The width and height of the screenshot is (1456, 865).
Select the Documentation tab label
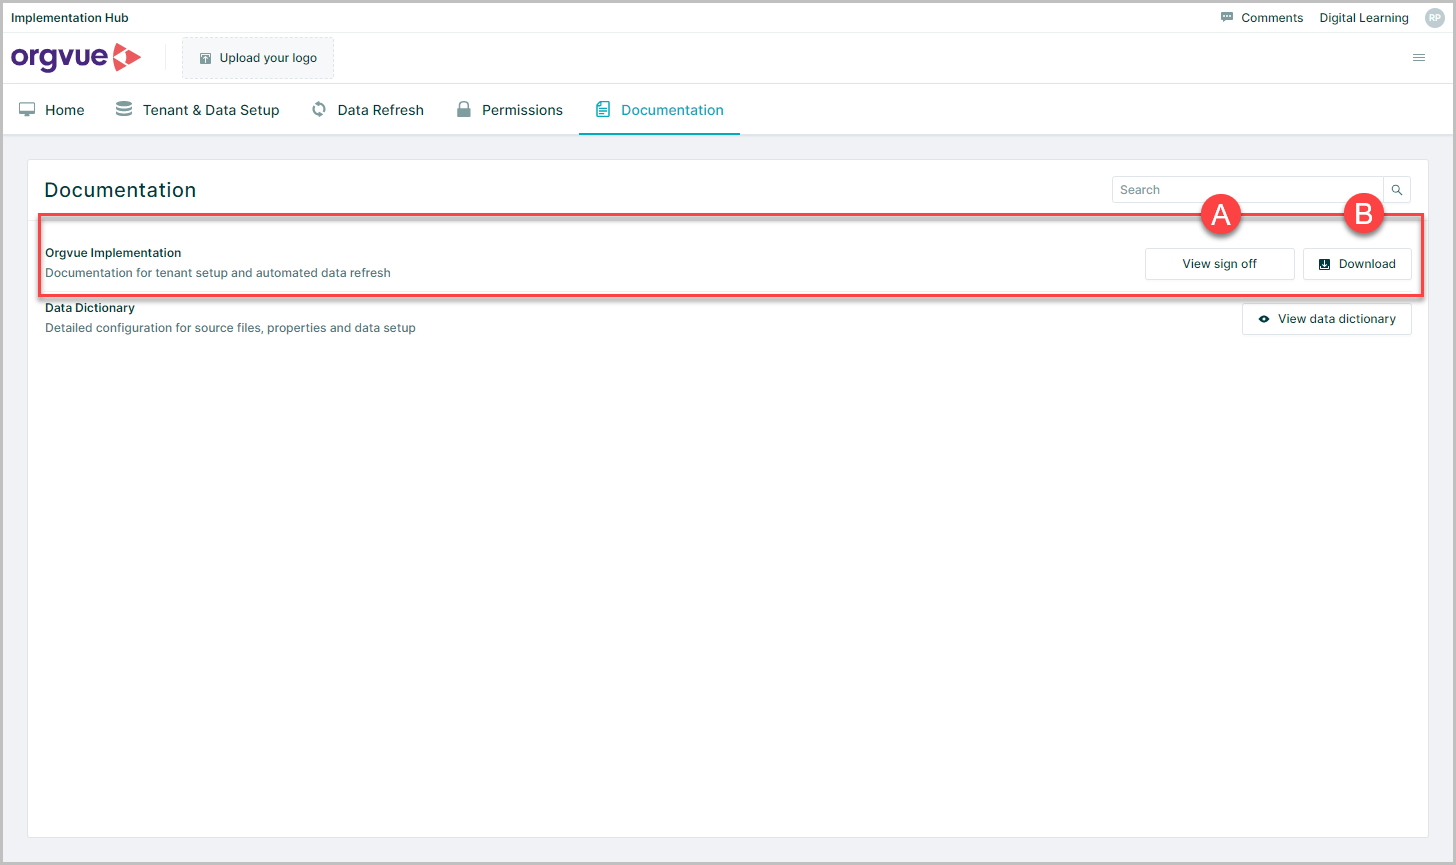point(672,110)
